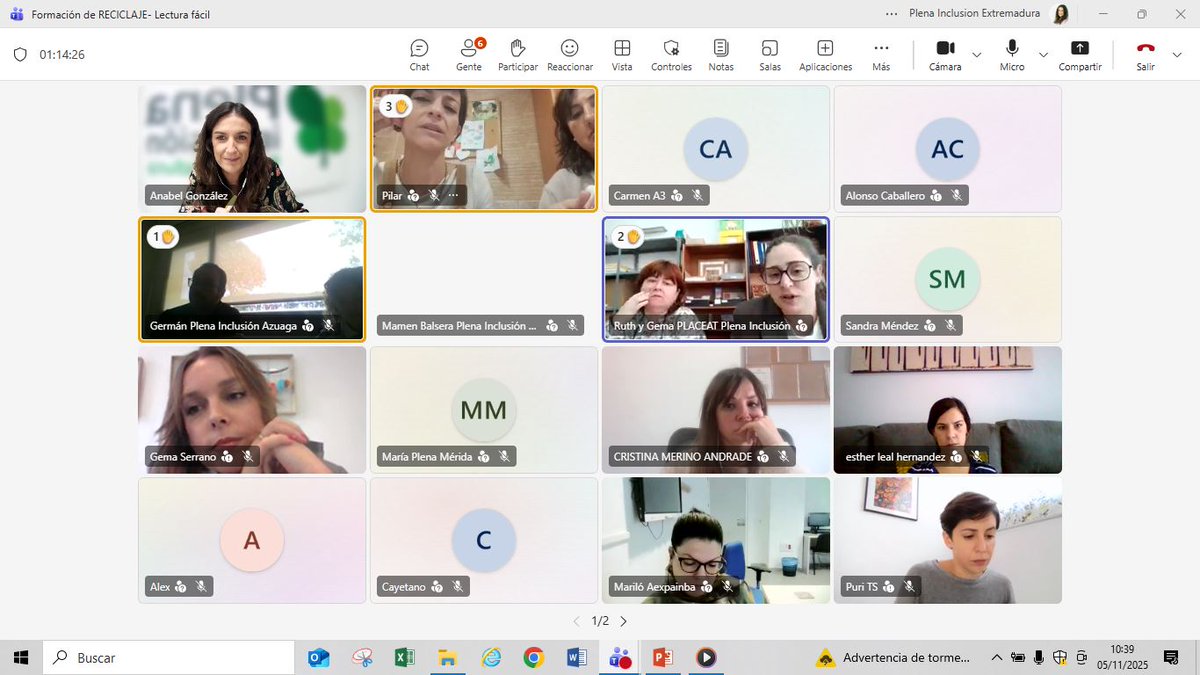This screenshot has height=675, width=1200.
Task: Expand the Micro options arrow
Action: 1043,54
